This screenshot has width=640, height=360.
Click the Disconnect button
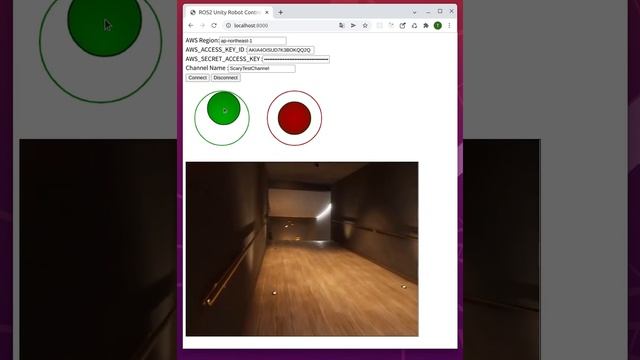pyautogui.click(x=226, y=78)
